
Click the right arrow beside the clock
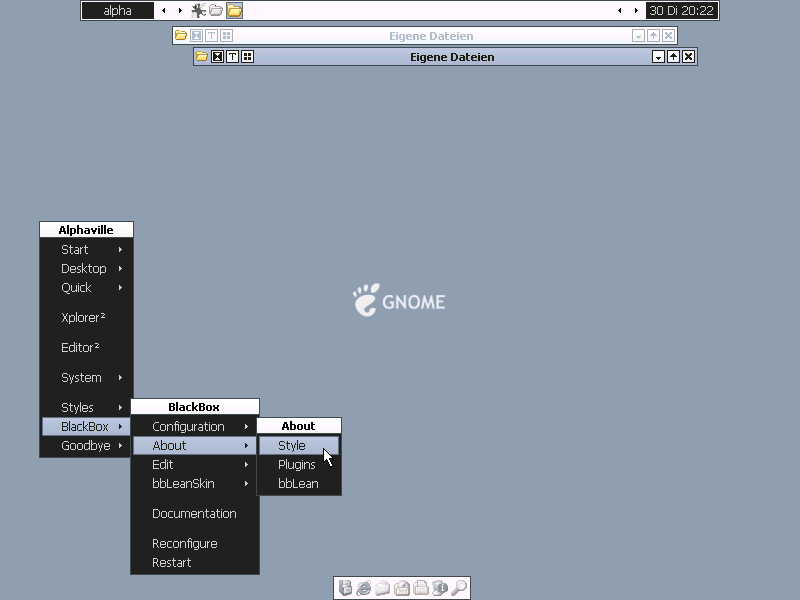pyautogui.click(x=636, y=10)
